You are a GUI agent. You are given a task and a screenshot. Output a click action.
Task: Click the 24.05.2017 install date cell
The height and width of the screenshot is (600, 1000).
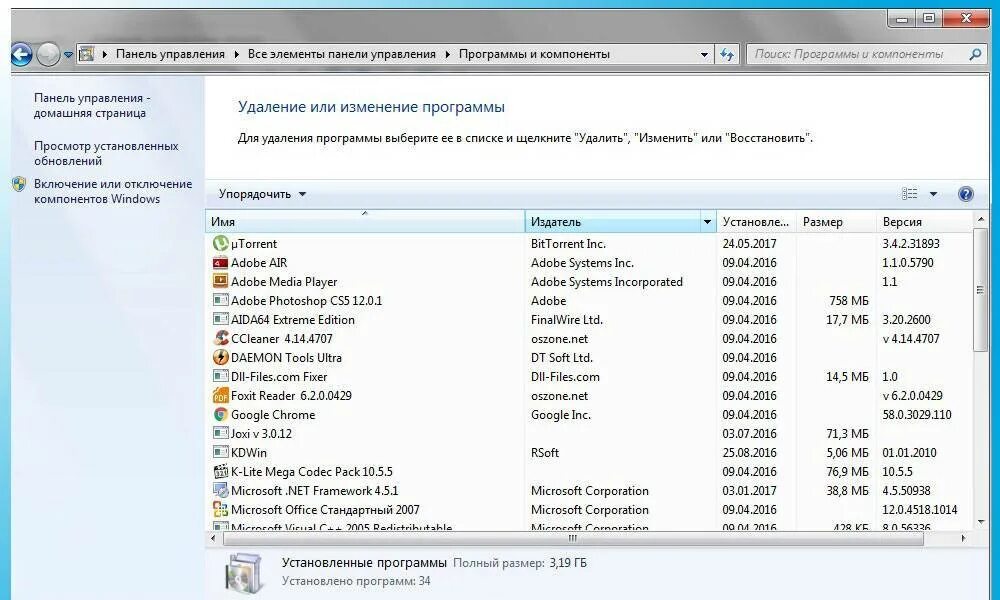(x=749, y=244)
